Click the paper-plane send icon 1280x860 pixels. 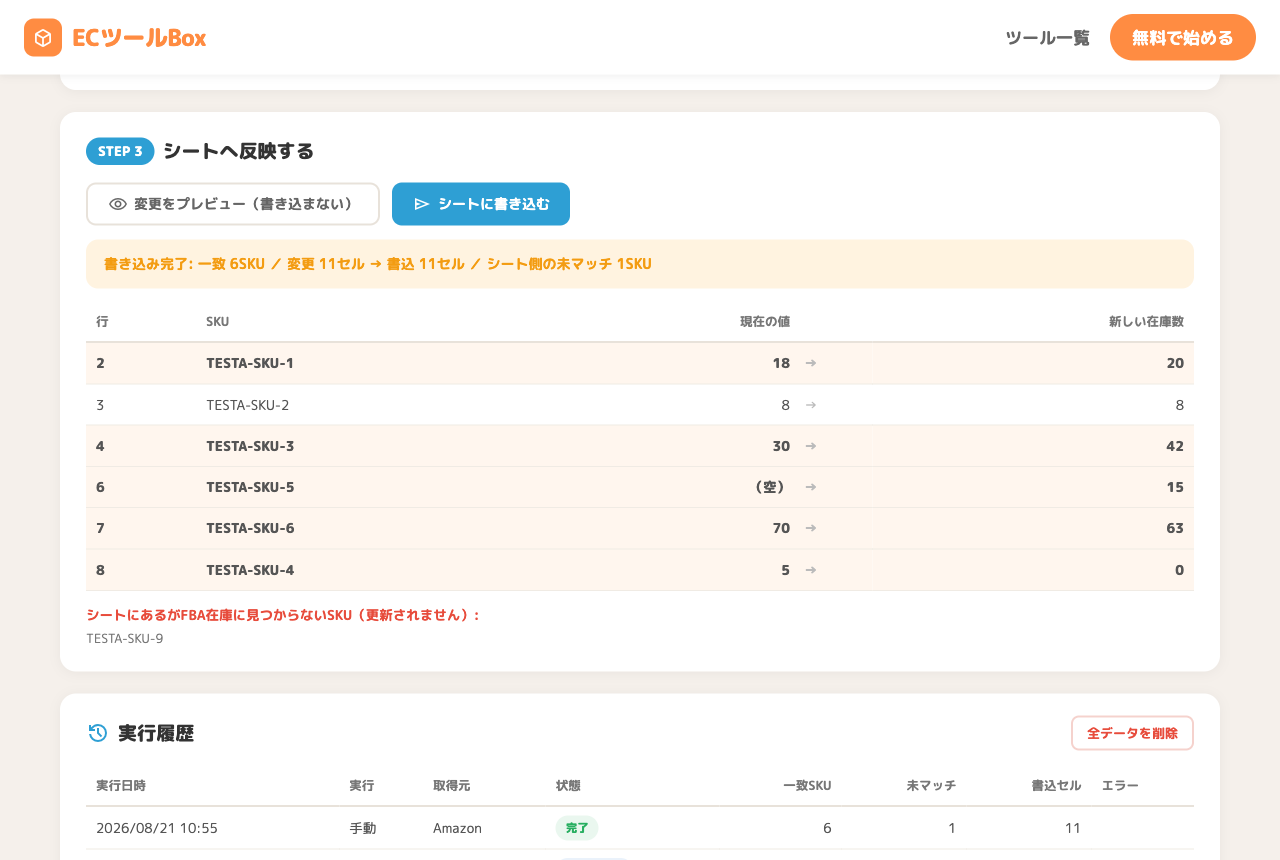(422, 204)
